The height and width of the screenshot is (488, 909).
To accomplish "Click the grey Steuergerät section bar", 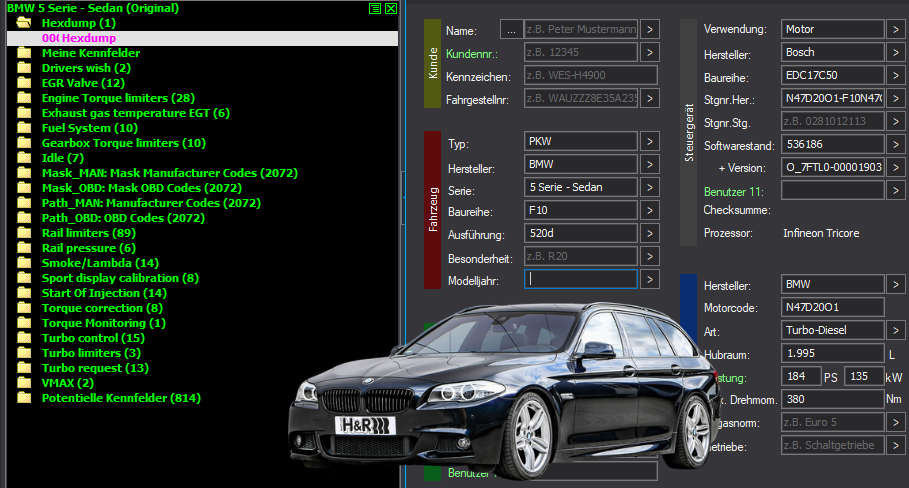I will [x=688, y=133].
